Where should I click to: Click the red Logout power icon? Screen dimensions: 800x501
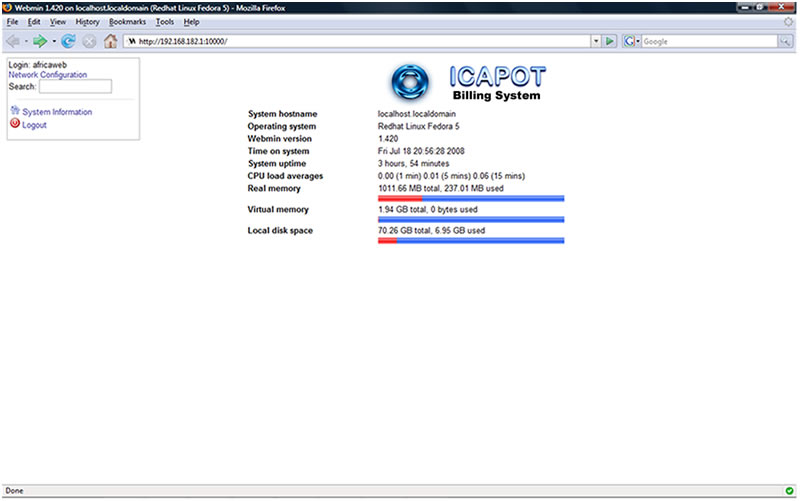[x=15, y=123]
